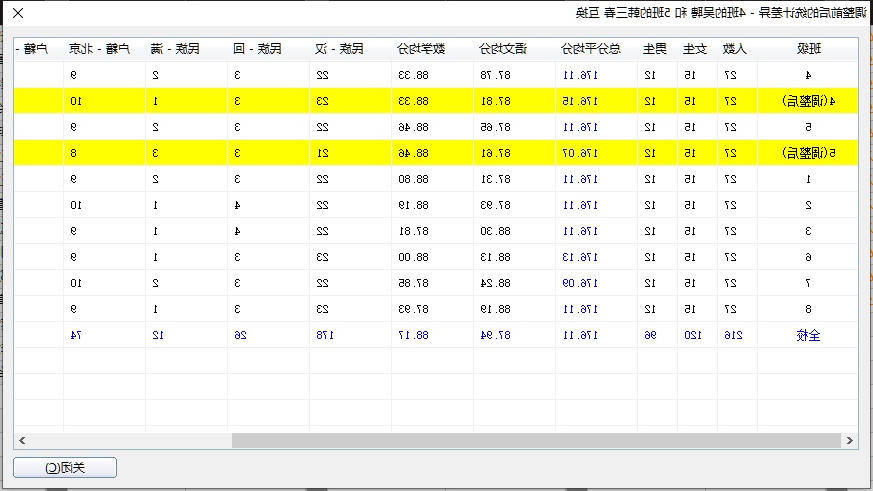
Task: Click the 87.85 math average cell
Action: coord(433,283)
